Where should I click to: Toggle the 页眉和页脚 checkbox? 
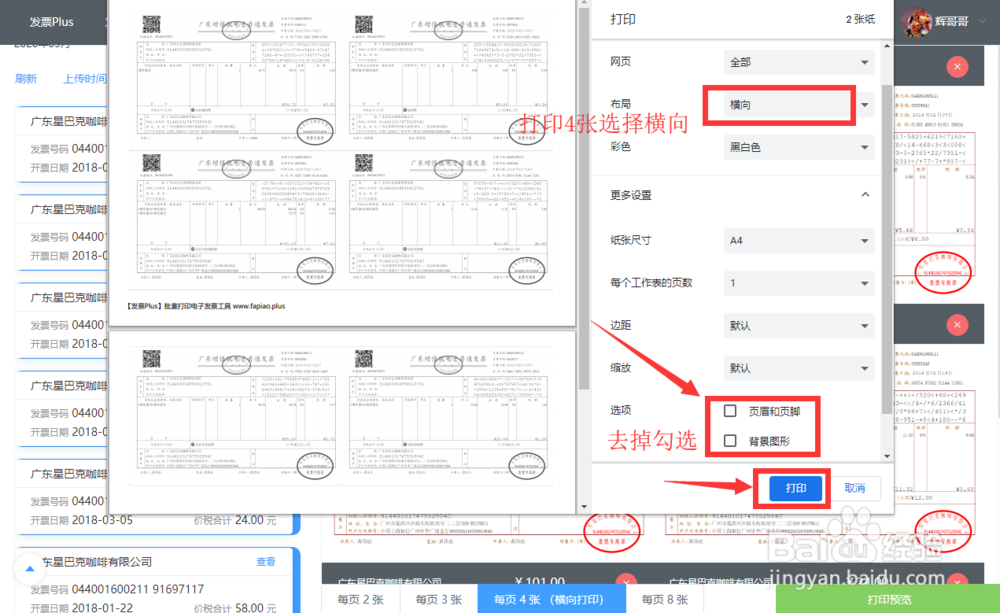tap(730, 411)
